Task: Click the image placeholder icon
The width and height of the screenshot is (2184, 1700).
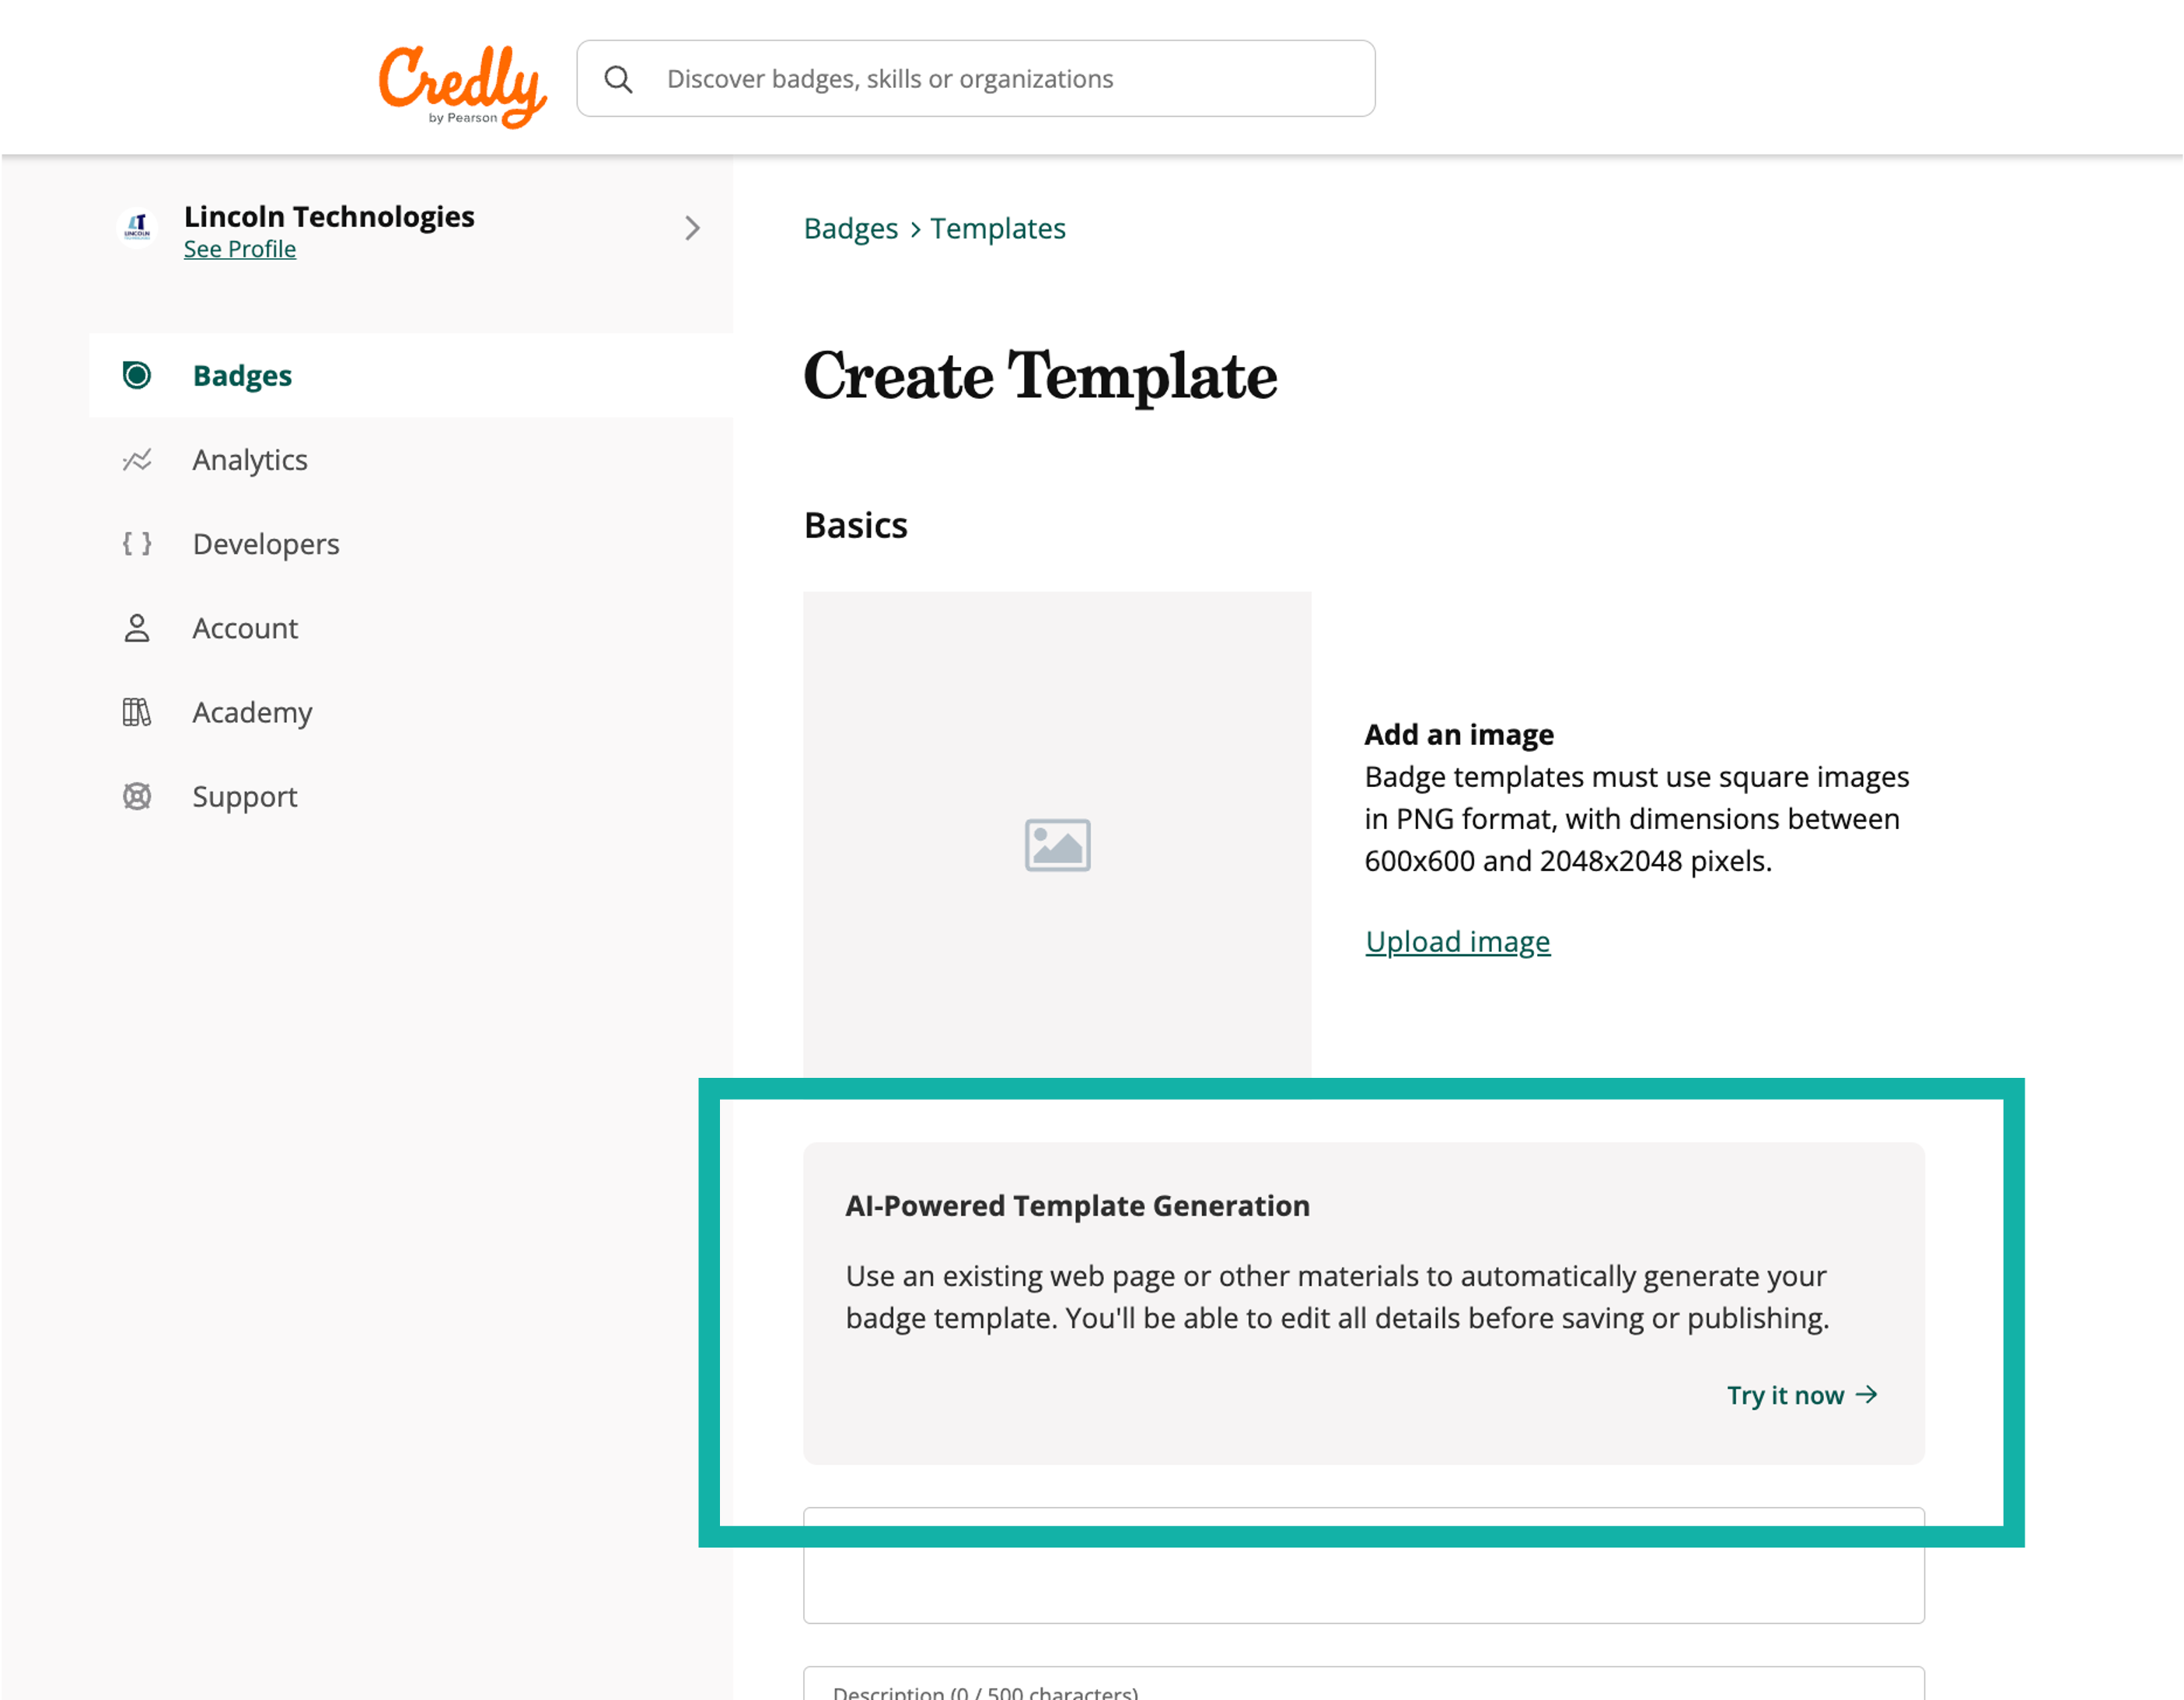Action: pos(1057,845)
